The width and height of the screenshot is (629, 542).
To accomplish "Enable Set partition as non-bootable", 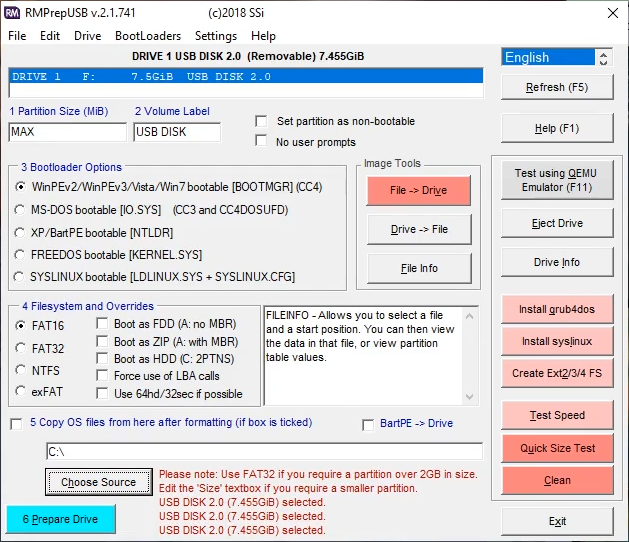I will 261,121.
